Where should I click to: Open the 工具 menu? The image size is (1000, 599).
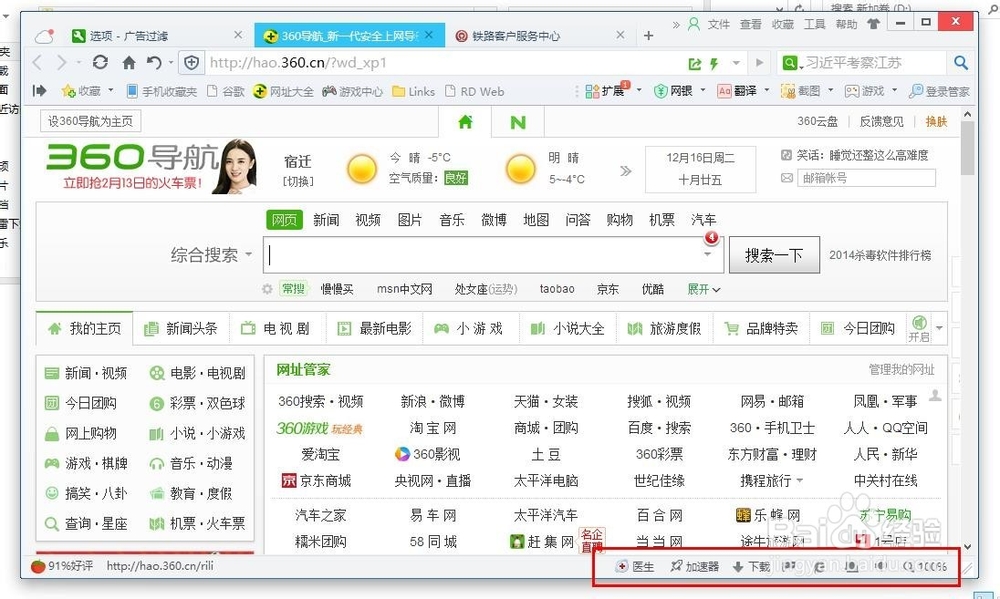(x=814, y=24)
